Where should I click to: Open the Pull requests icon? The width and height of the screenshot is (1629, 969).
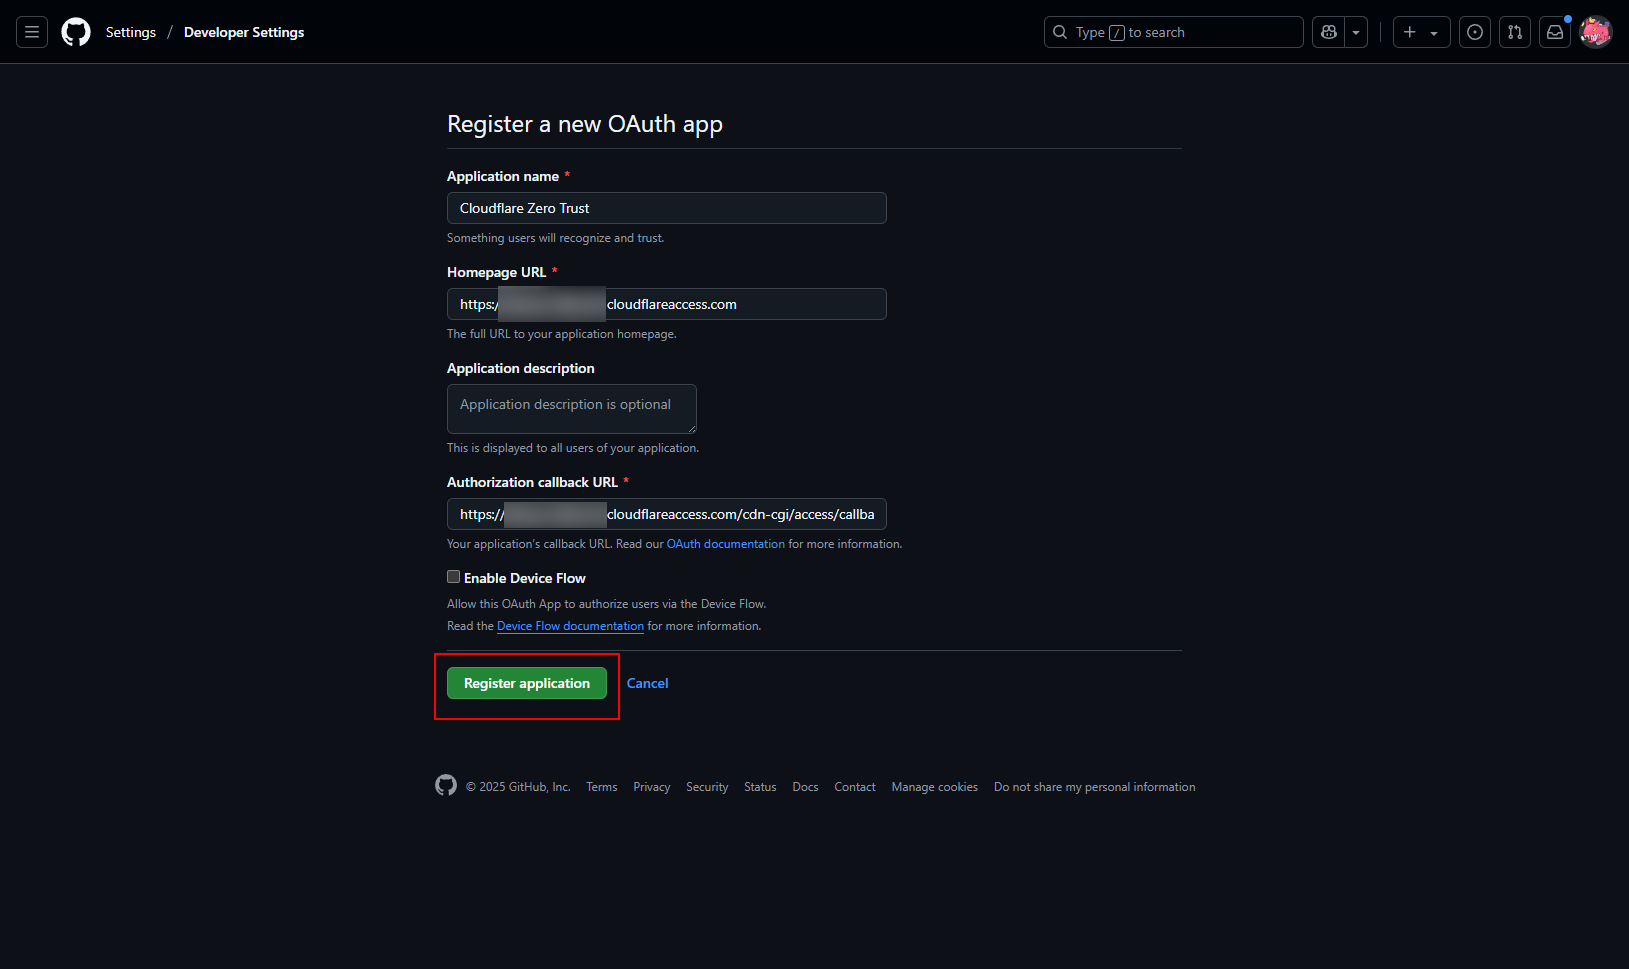[1515, 32]
